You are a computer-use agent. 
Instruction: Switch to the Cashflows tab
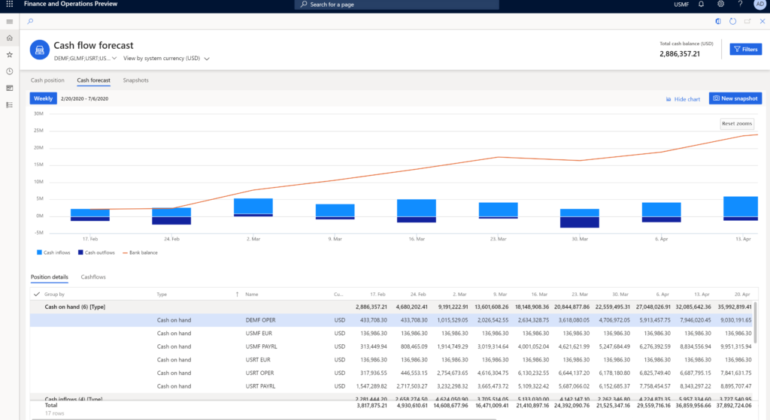[x=94, y=276]
